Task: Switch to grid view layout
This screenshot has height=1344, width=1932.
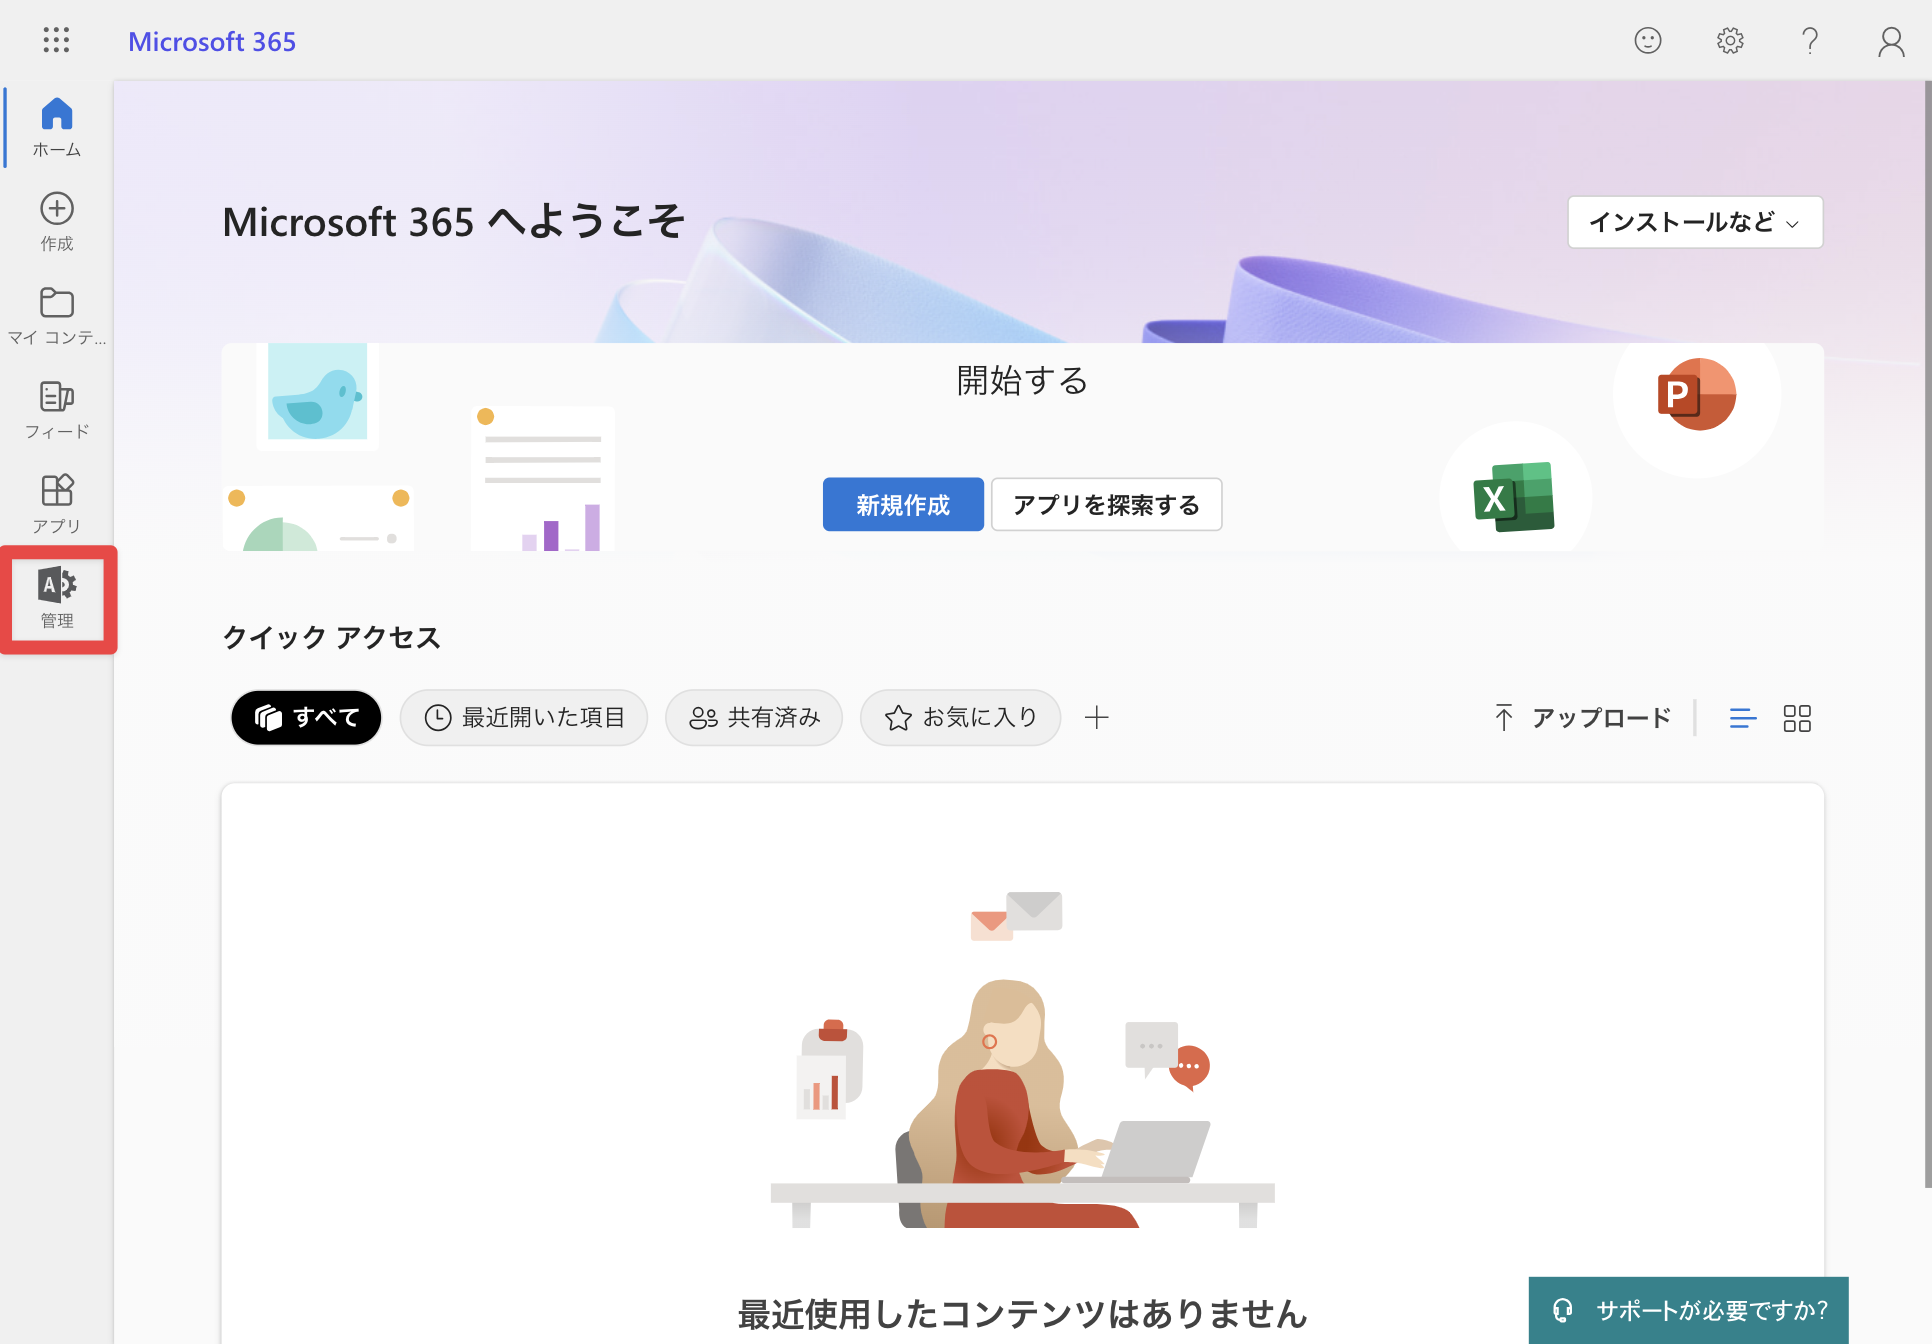Action: [x=1797, y=718]
